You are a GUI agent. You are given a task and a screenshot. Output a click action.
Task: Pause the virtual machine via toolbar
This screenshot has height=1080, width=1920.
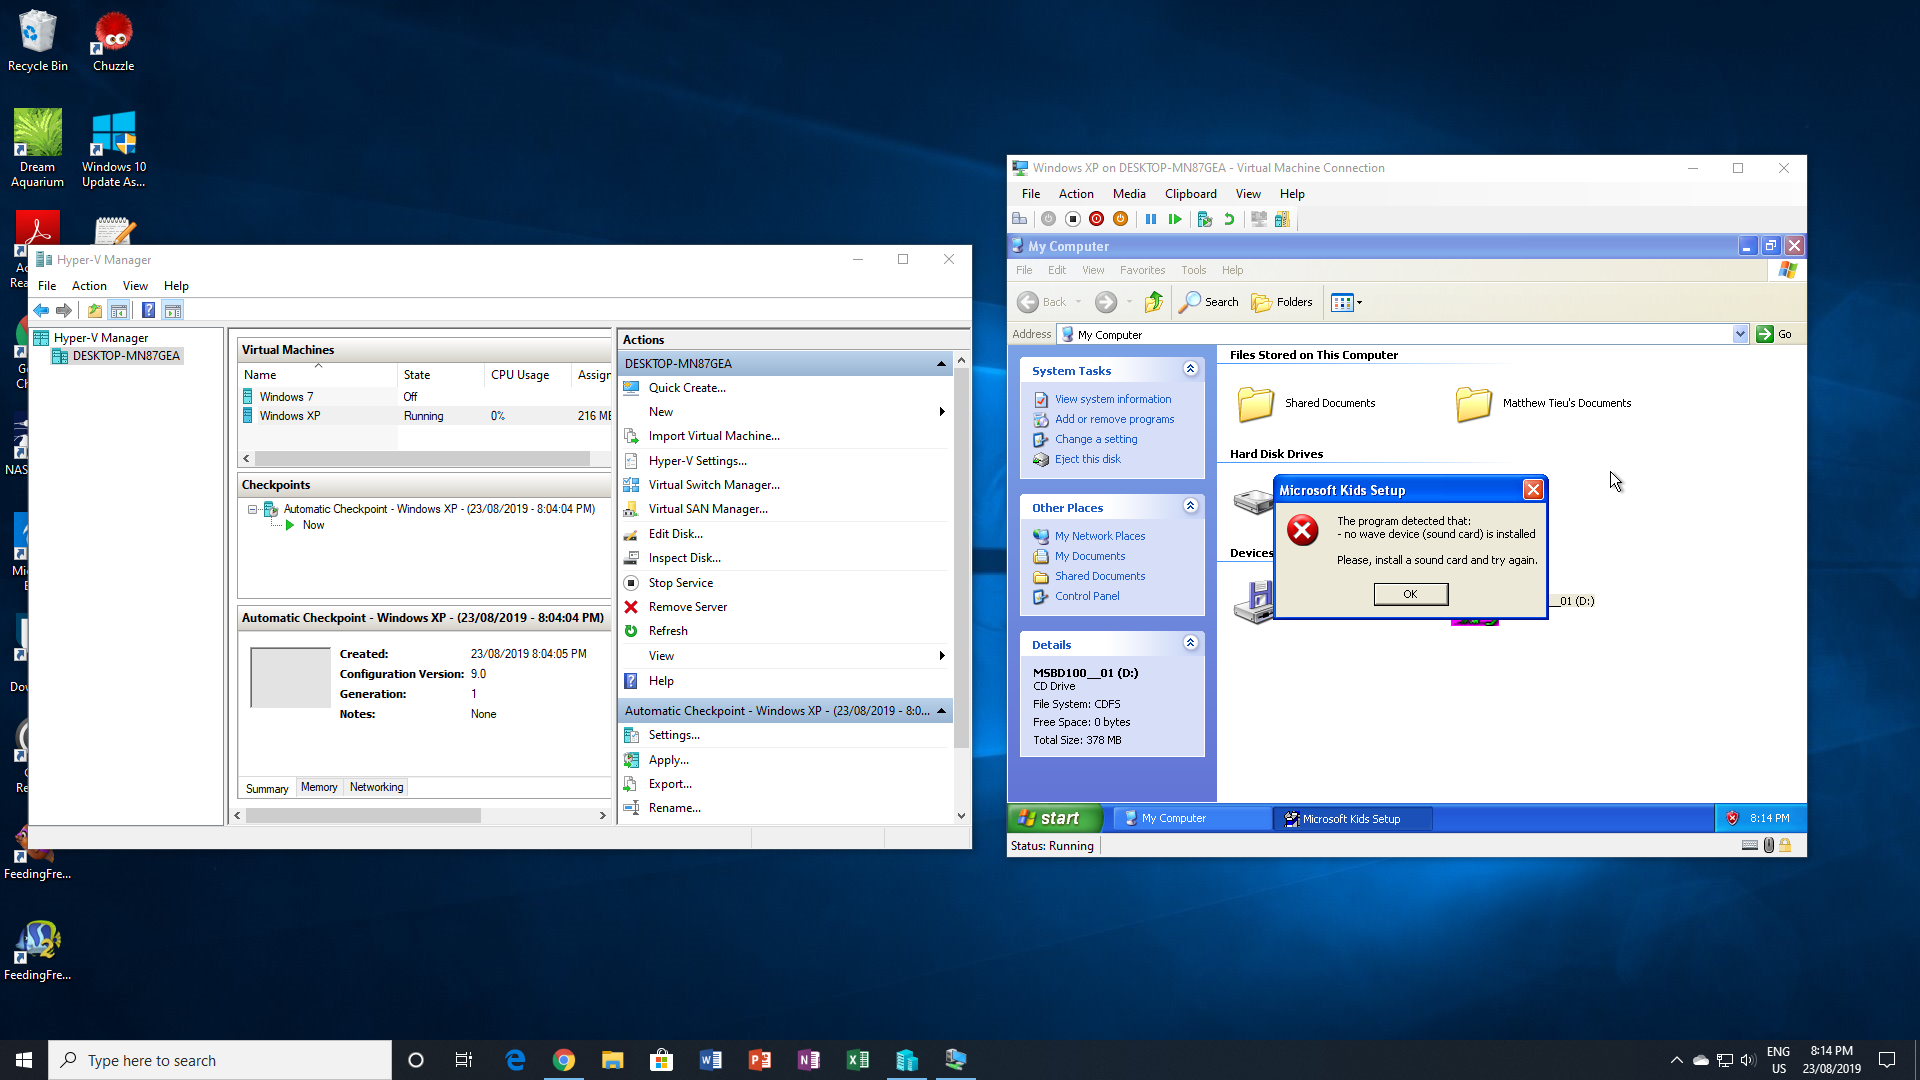(1151, 219)
